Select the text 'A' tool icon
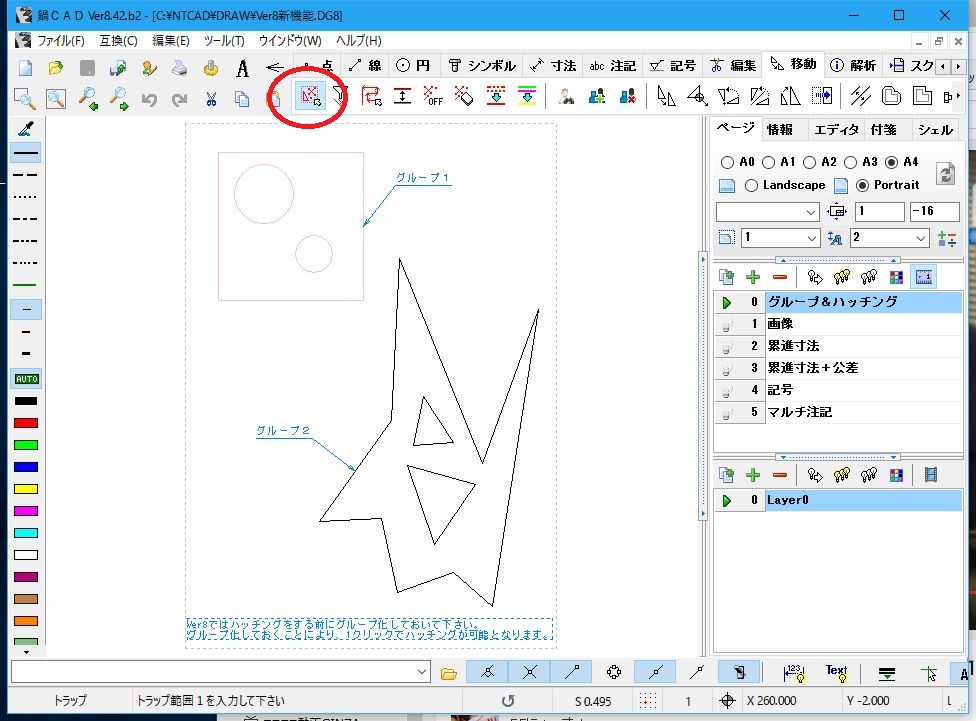The width and height of the screenshot is (976, 721). pos(242,67)
